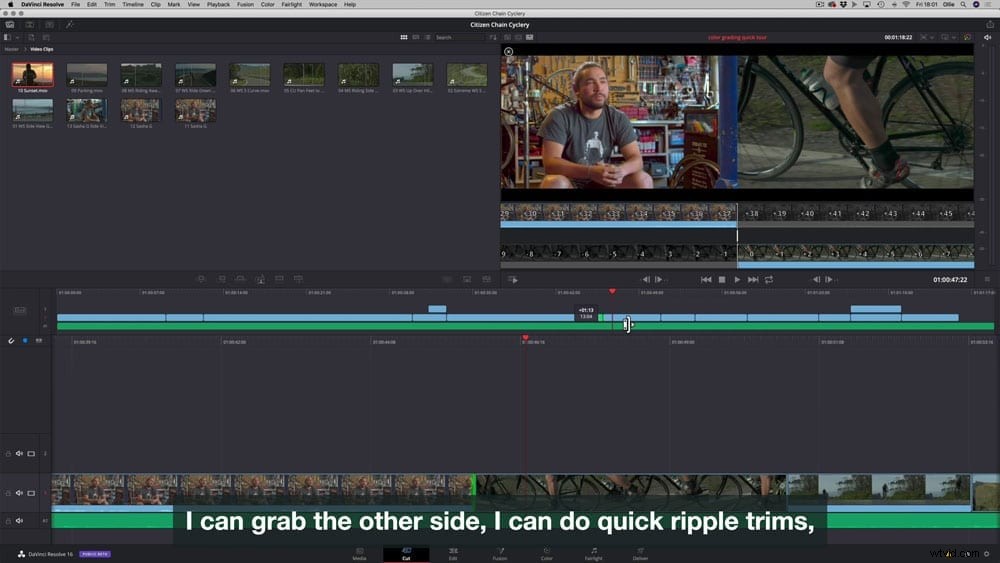Mute video track 2

coord(19,453)
